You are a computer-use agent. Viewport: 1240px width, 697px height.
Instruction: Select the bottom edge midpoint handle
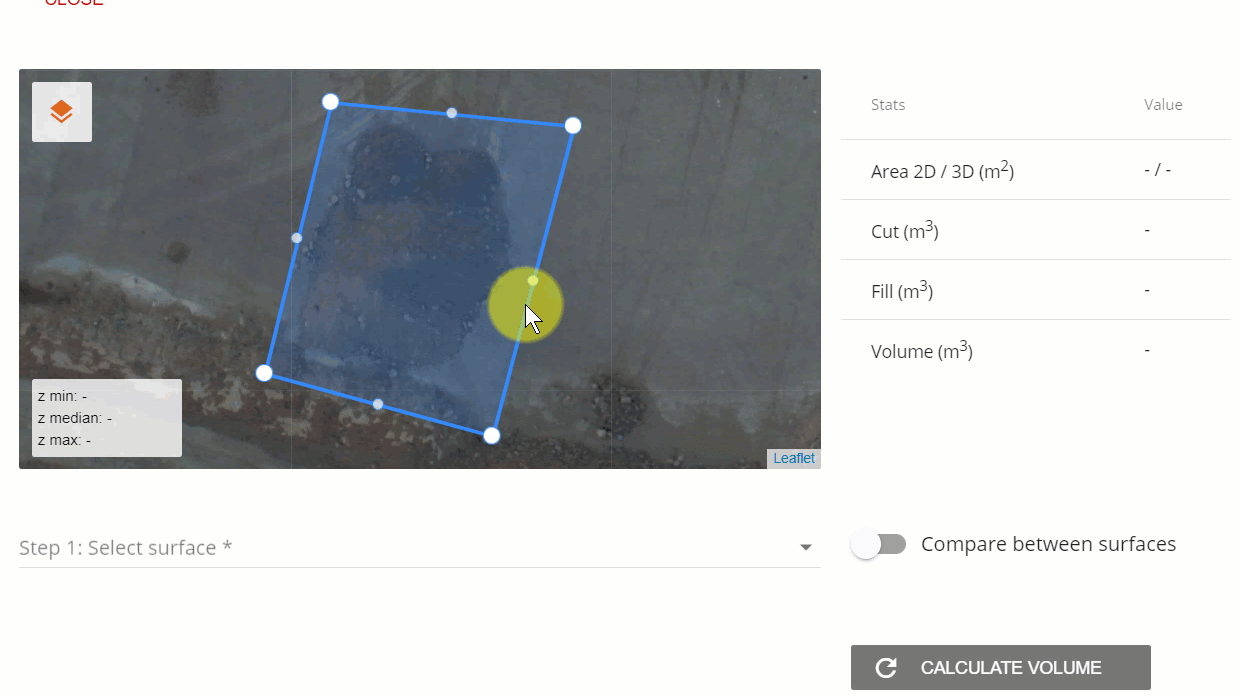click(x=378, y=404)
